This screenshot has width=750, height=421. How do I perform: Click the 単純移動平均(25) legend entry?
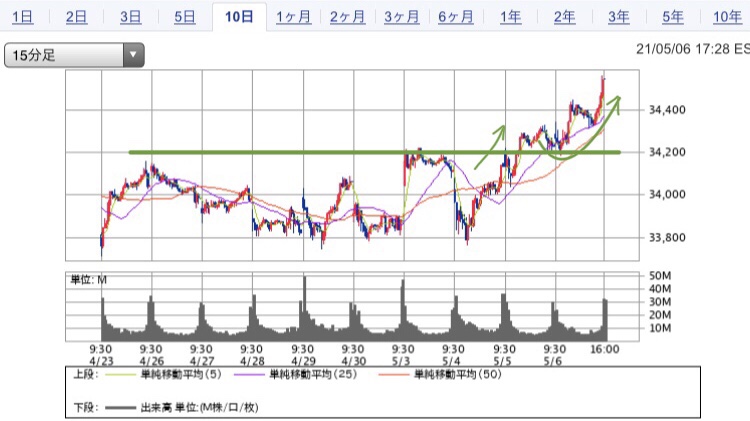(x=313, y=374)
